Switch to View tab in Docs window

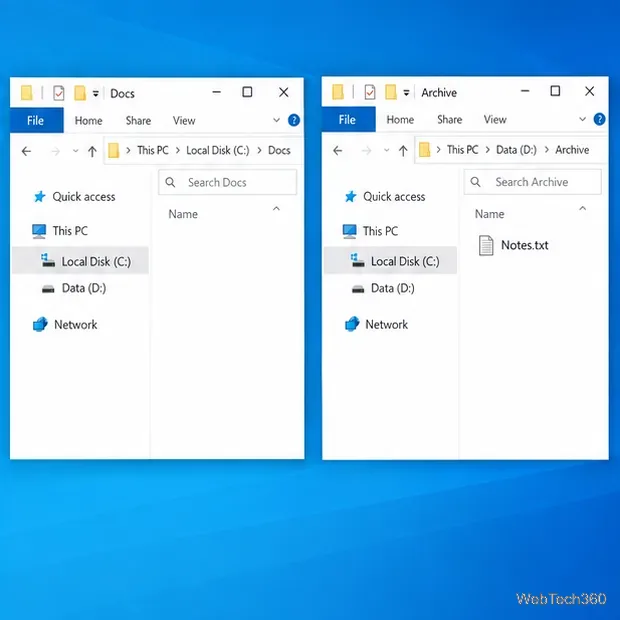click(184, 121)
